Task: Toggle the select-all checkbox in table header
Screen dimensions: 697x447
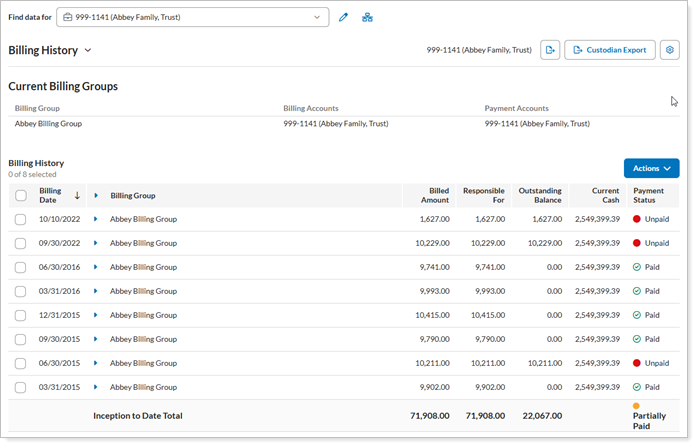Action: pyautogui.click(x=21, y=196)
